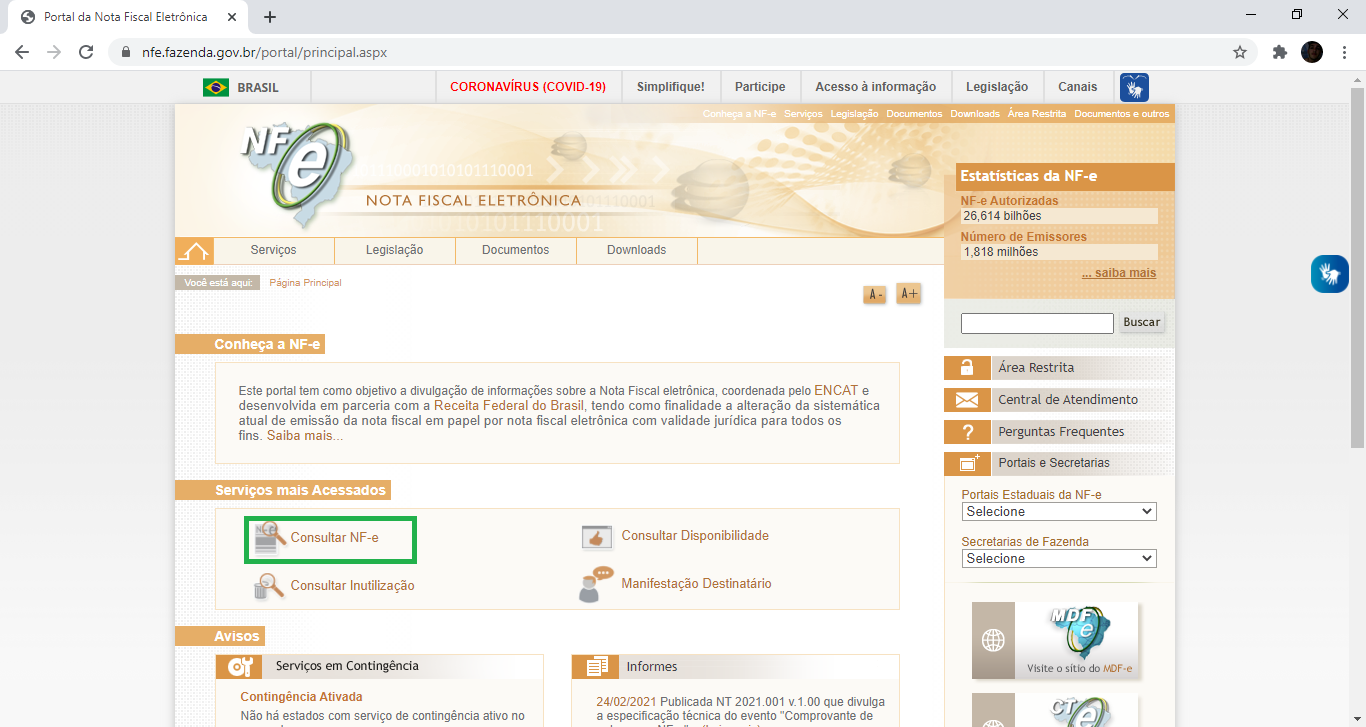The image size is (1366, 727).
Task: Increase font size with A+ button
Action: tap(909, 293)
